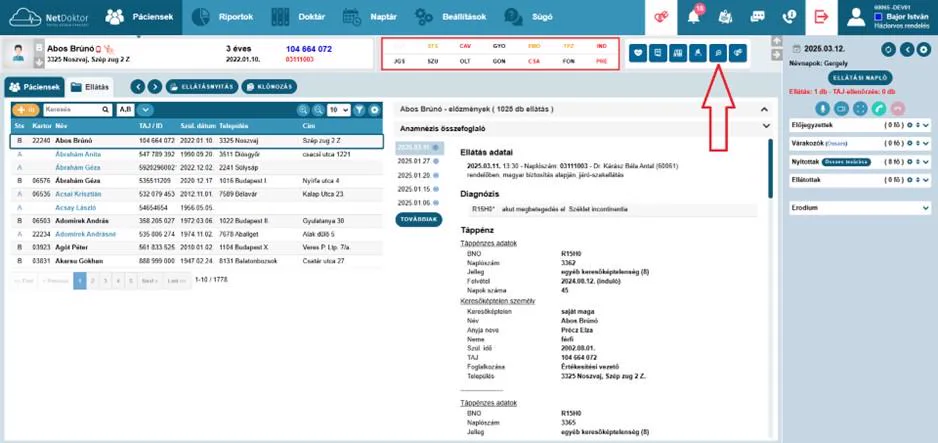The height and width of the screenshot is (443, 938).
Task: Click the refresh icon next to date
Action: point(888,49)
